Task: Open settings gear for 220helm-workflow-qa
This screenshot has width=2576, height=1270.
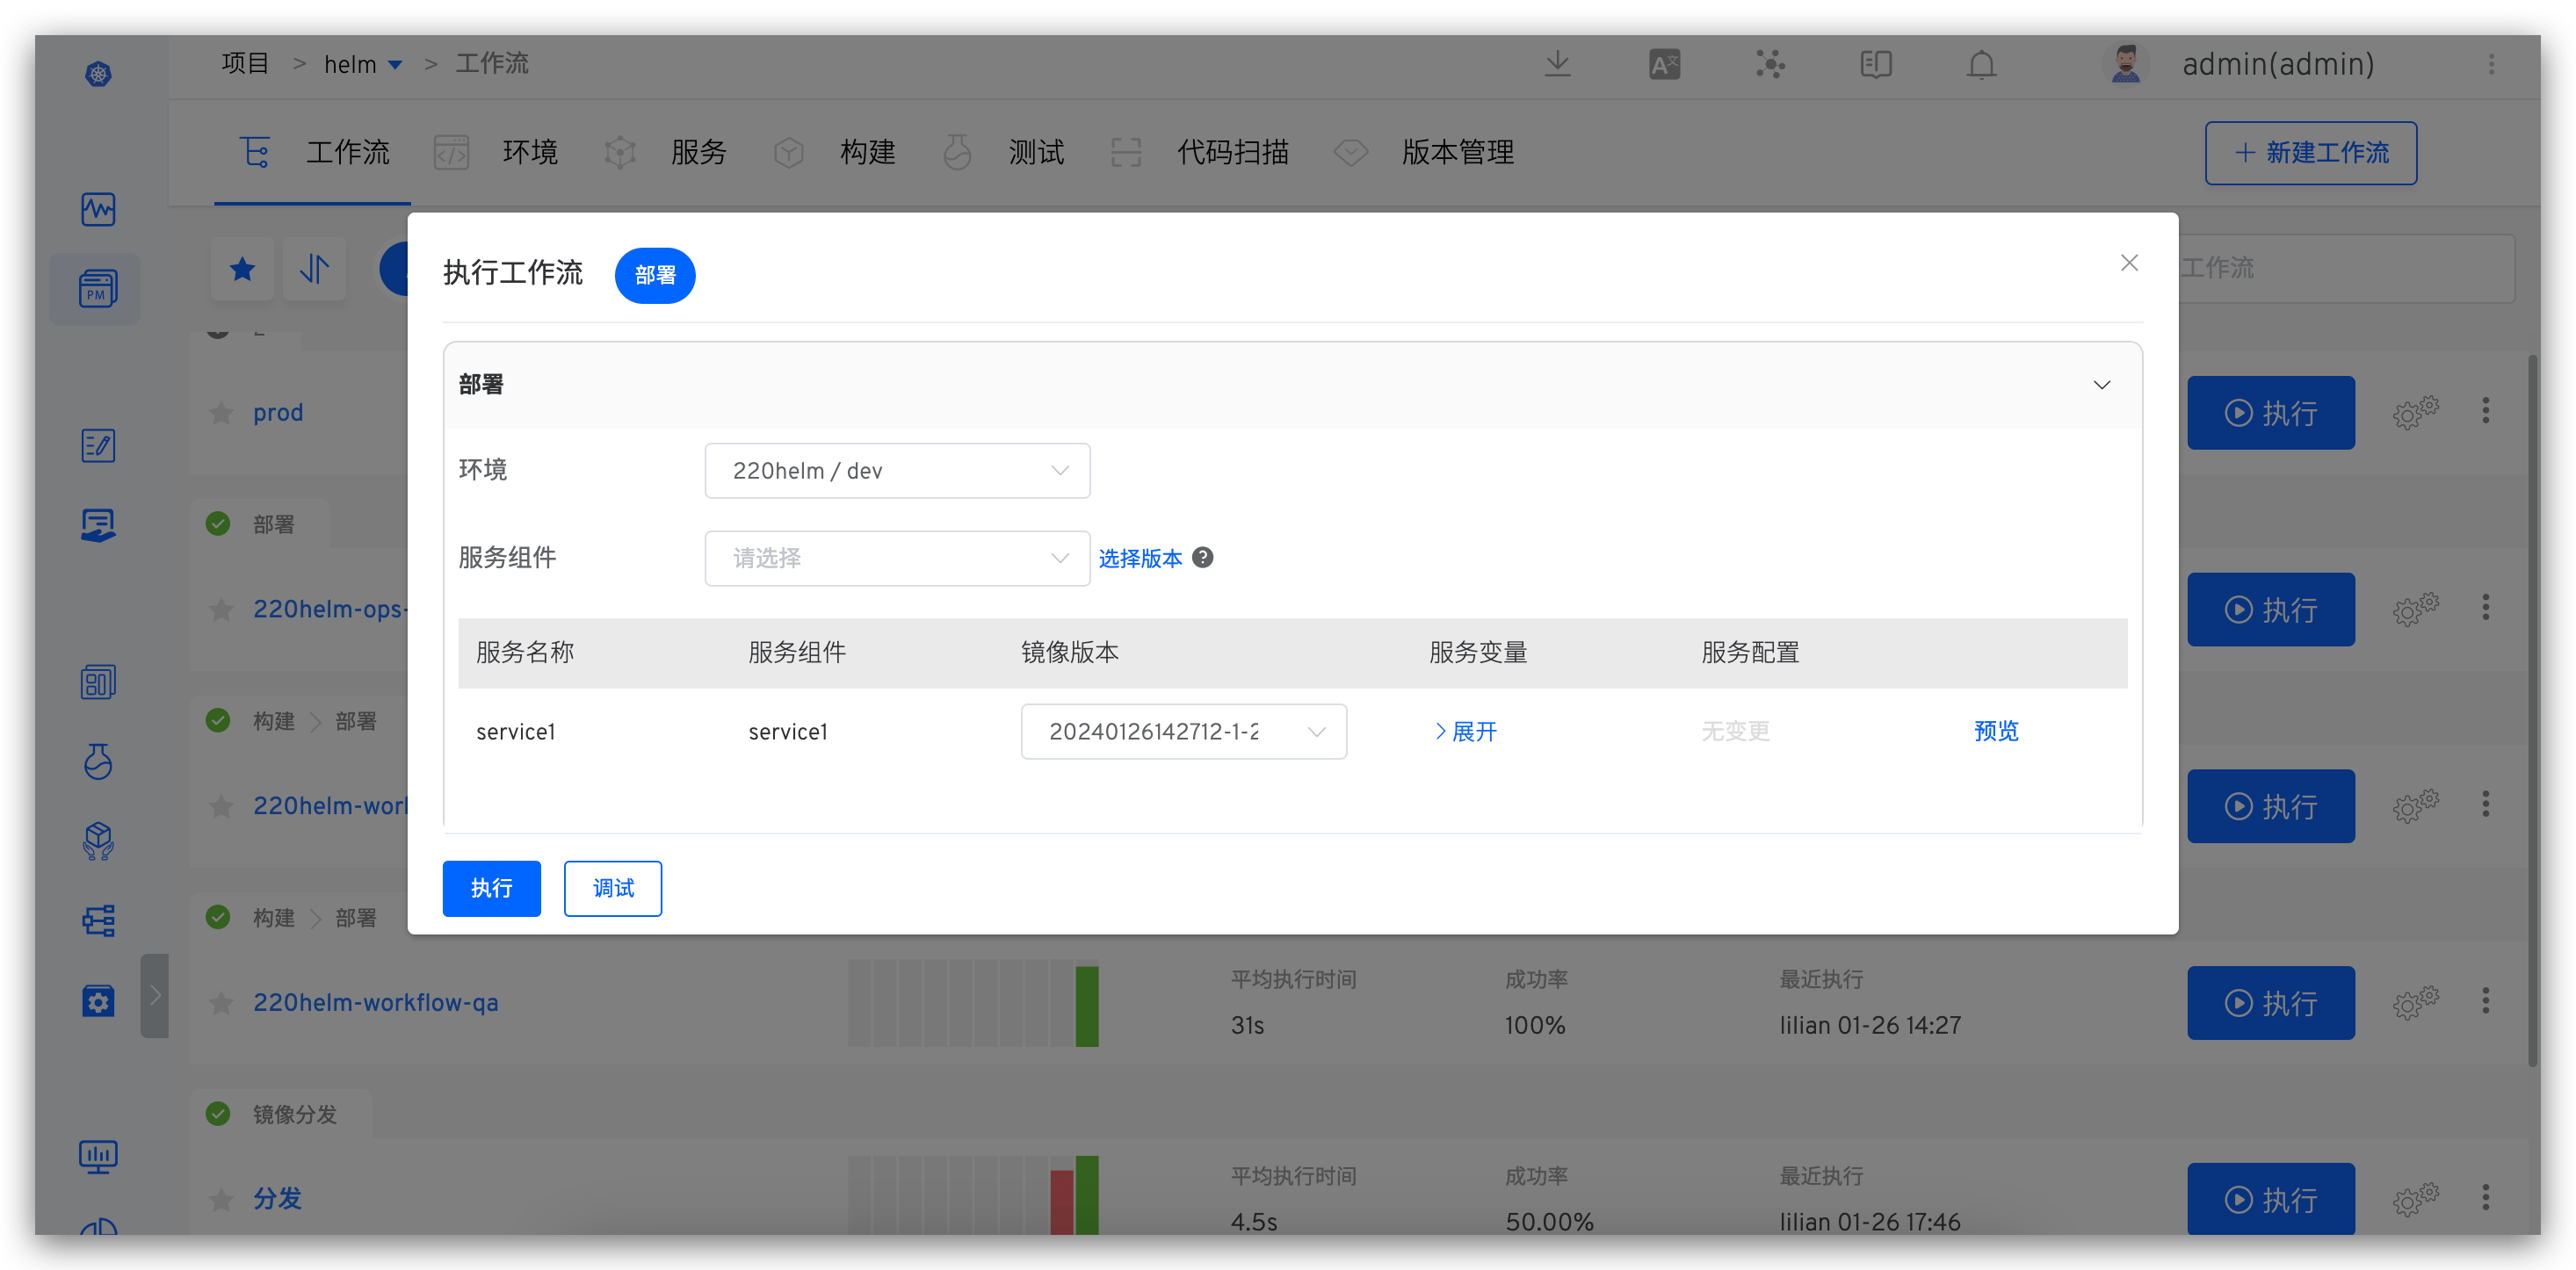Action: pos(2415,1002)
